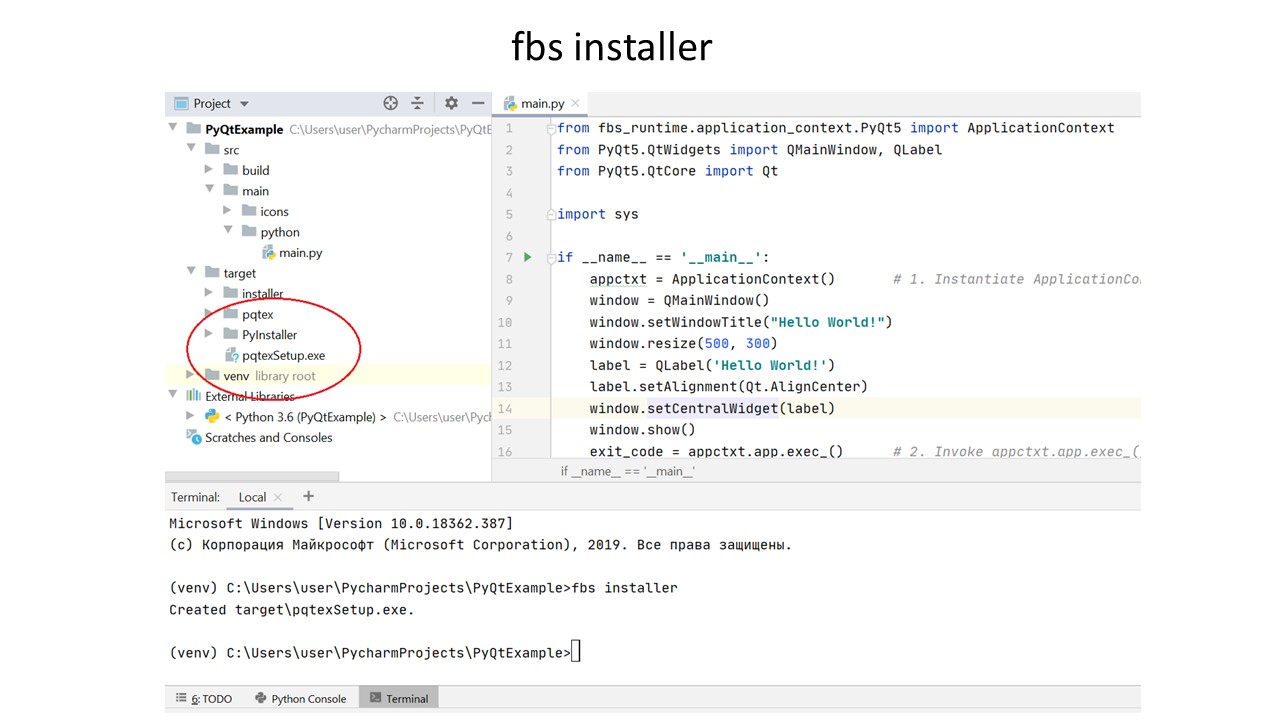1280x720 pixels.
Task: Fold the import block at line 1
Action: click(549, 128)
